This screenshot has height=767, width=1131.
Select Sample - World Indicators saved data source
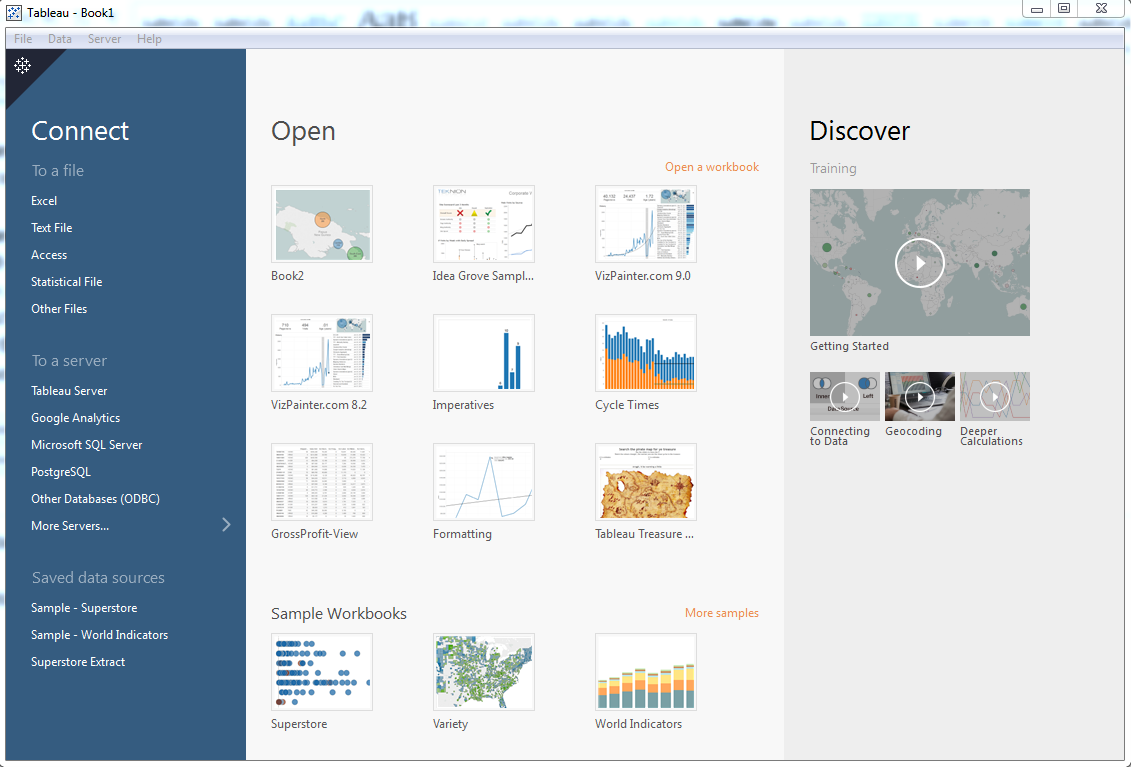coord(99,635)
